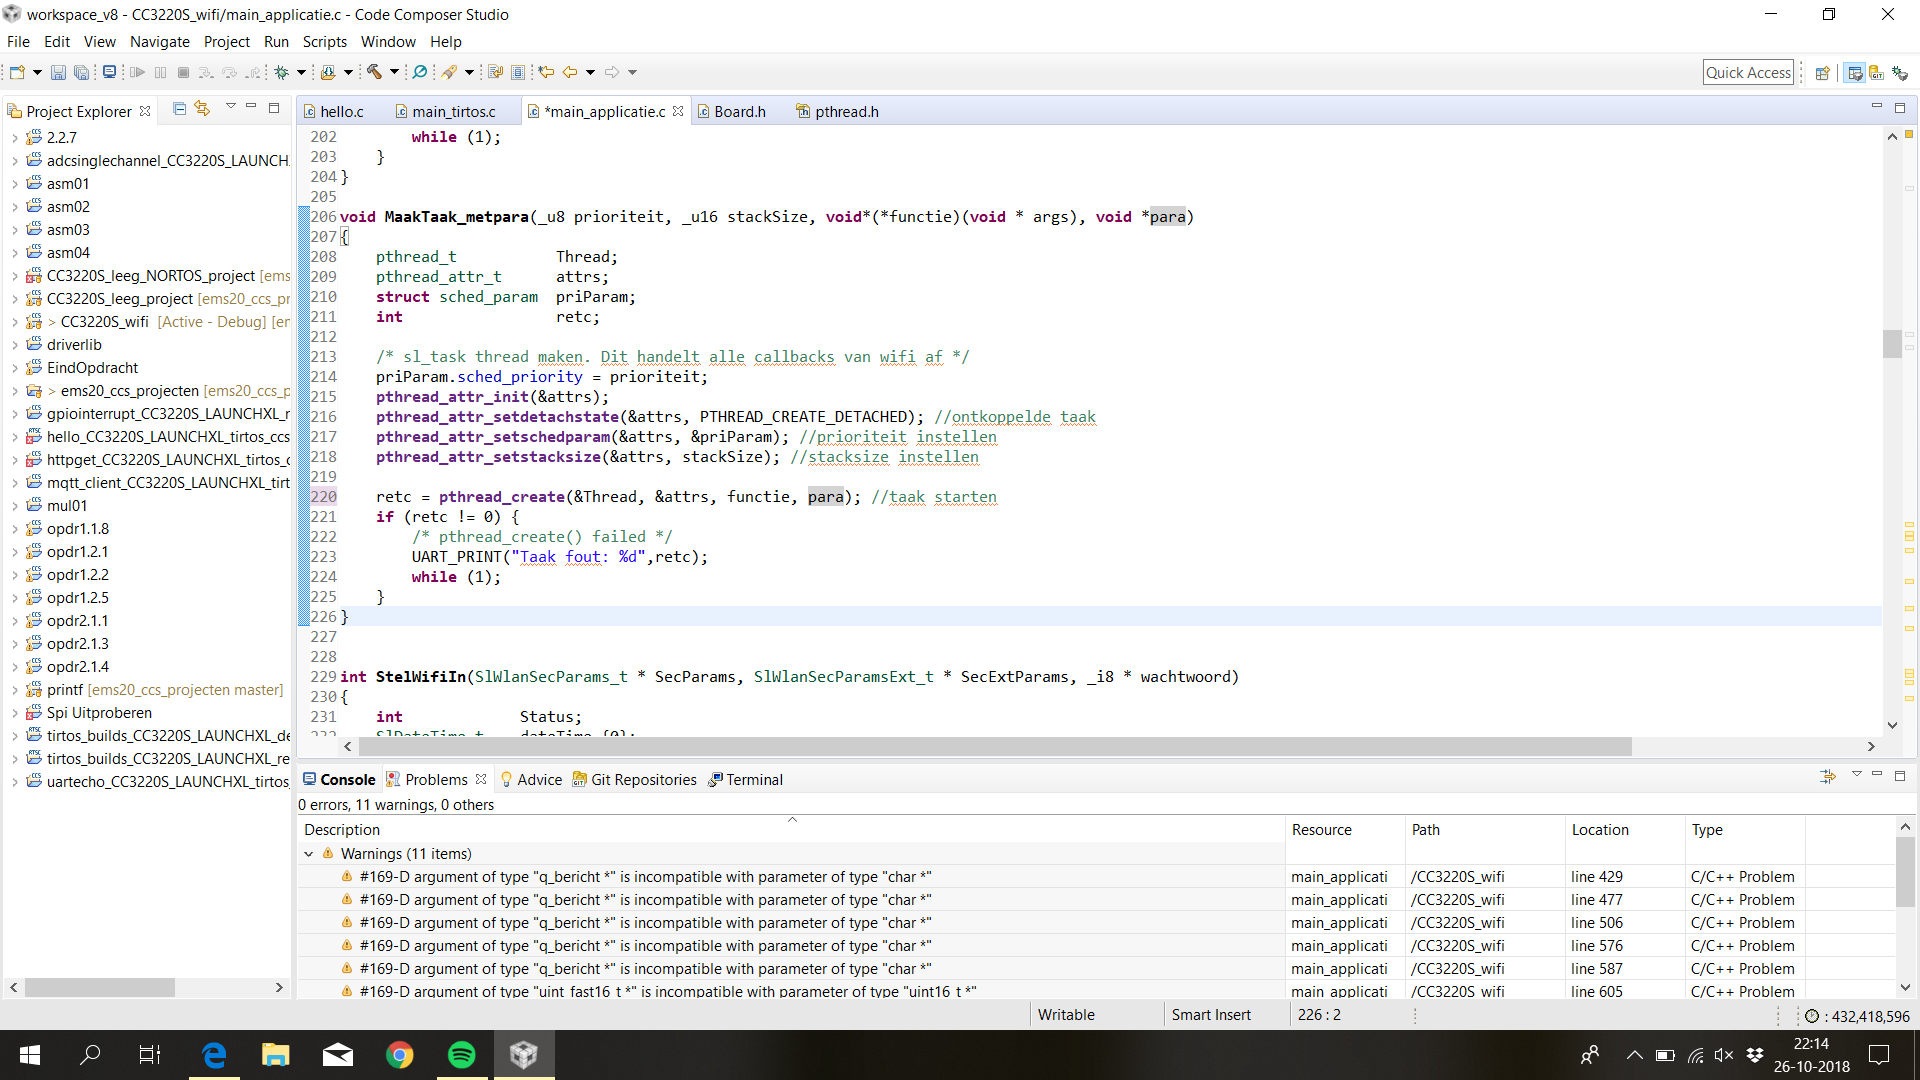
Task: Click the search magnifier toolbar icon
Action: point(420,72)
